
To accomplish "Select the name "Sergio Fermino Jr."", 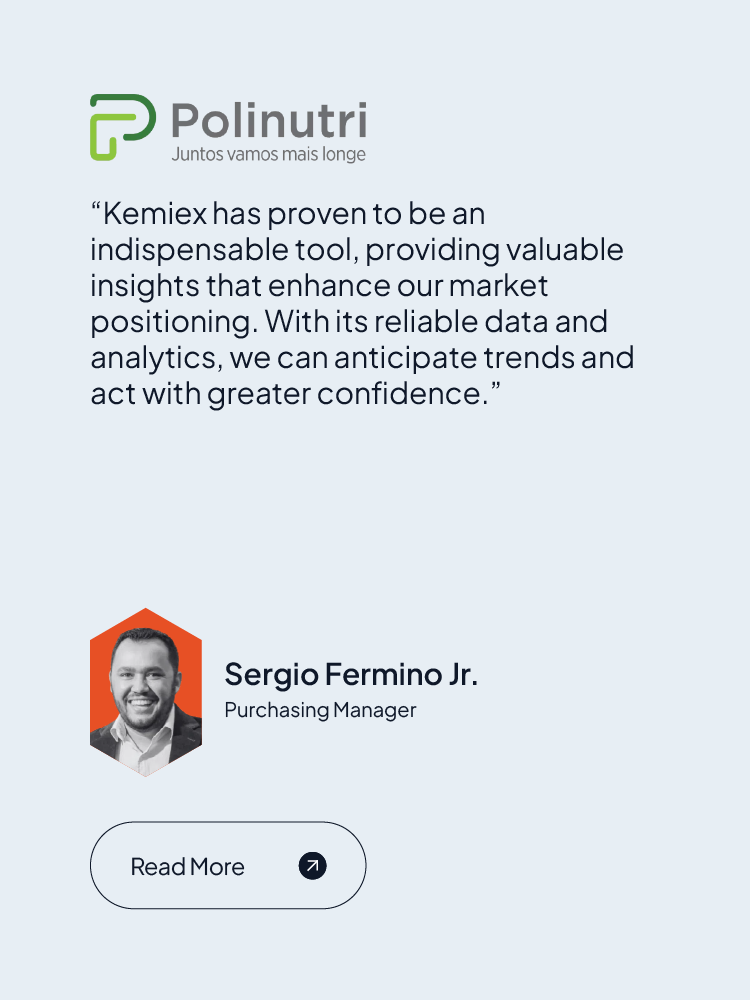I will point(351,674).
